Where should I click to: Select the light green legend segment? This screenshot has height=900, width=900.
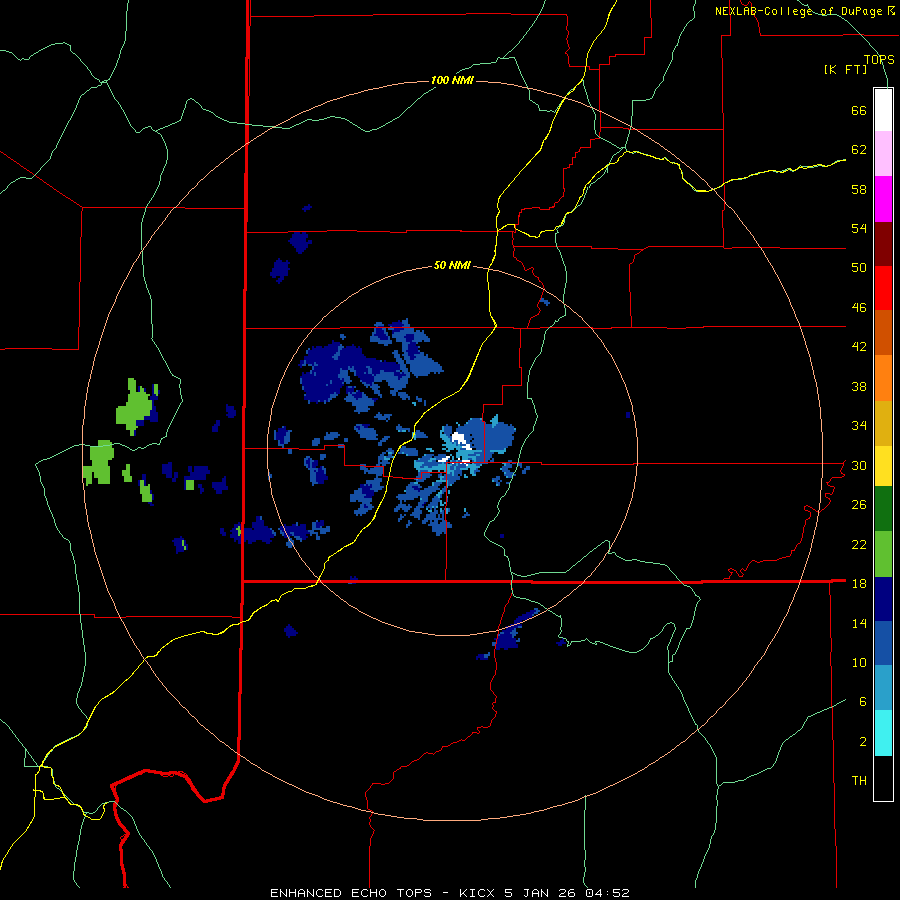tap(883, 554)
